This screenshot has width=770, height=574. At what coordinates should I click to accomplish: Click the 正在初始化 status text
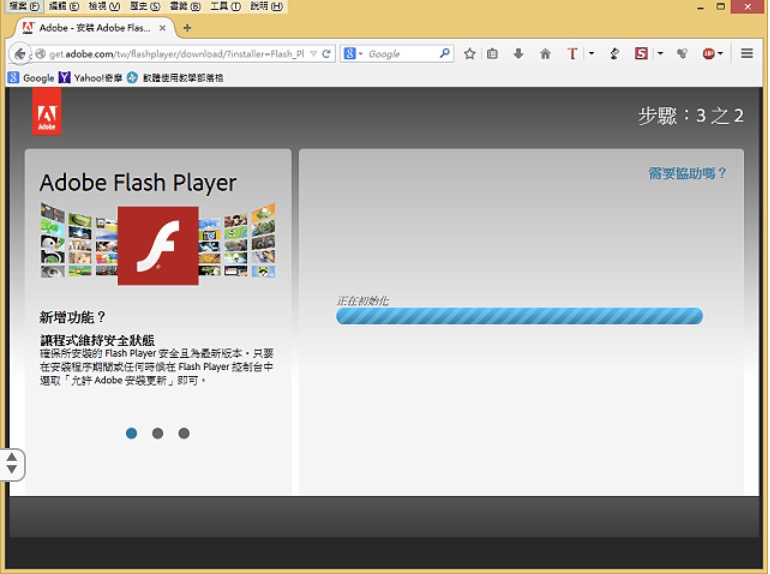point(363,301)
